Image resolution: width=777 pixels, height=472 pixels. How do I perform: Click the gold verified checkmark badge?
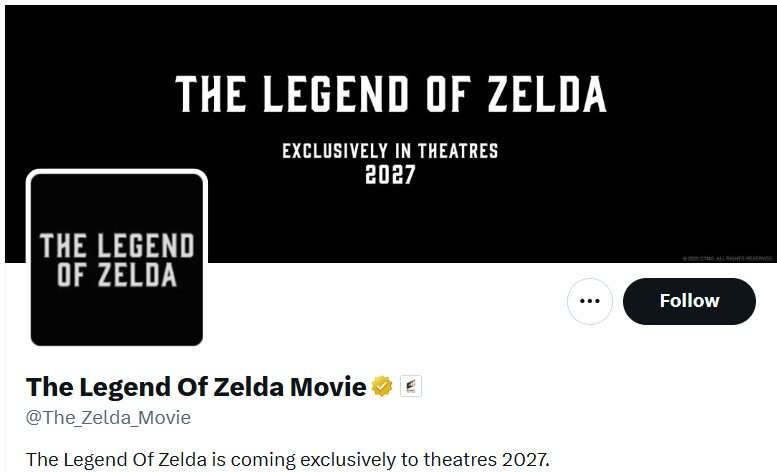pos(382,386)
